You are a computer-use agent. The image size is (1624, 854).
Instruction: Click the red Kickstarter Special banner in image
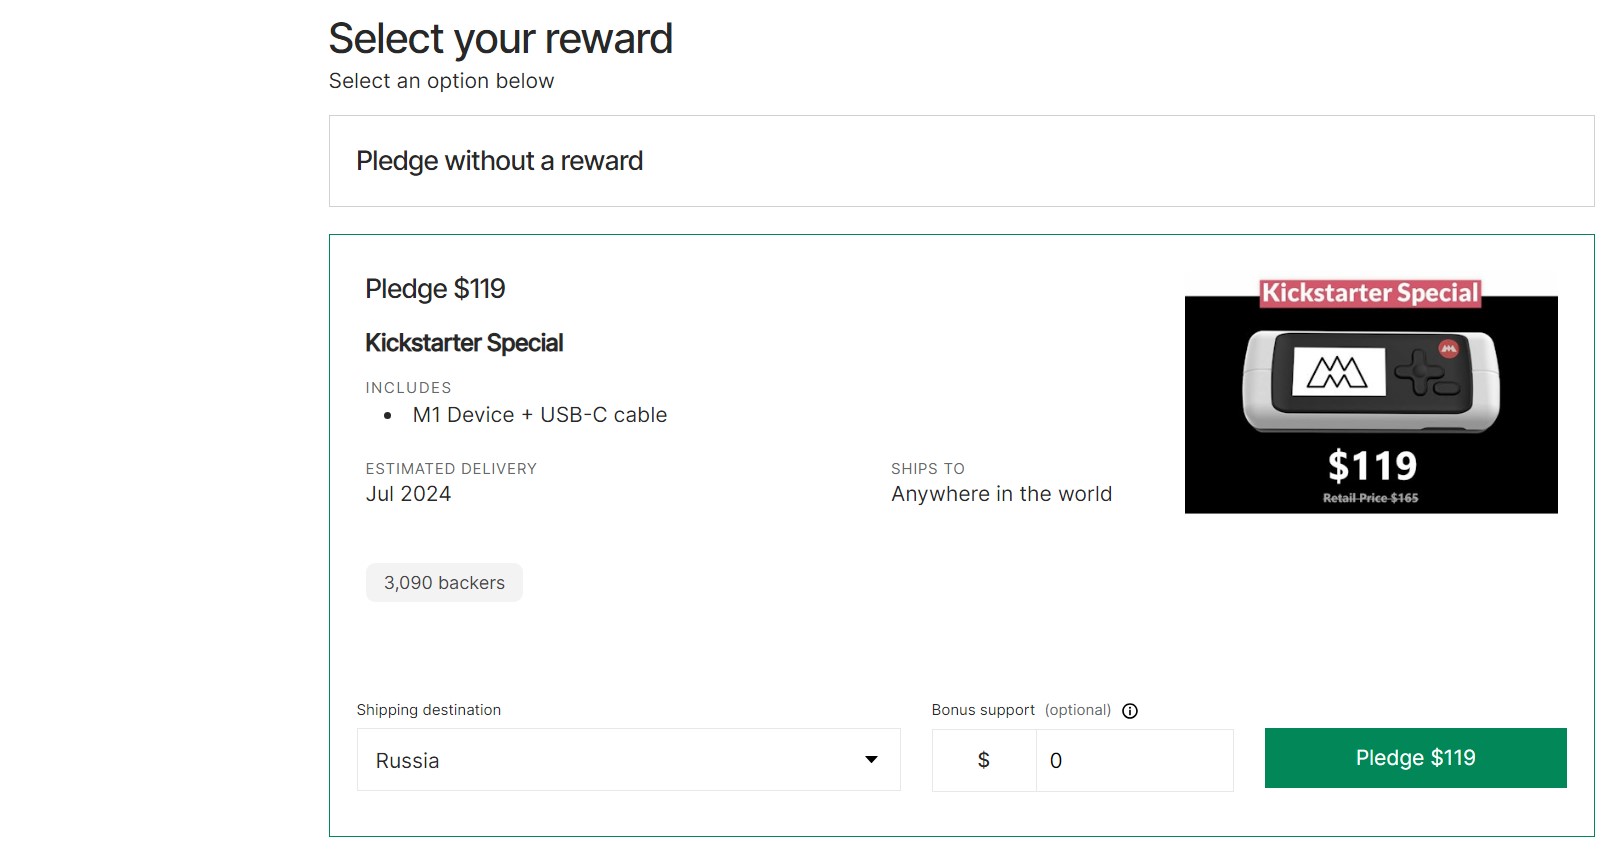1370,293
